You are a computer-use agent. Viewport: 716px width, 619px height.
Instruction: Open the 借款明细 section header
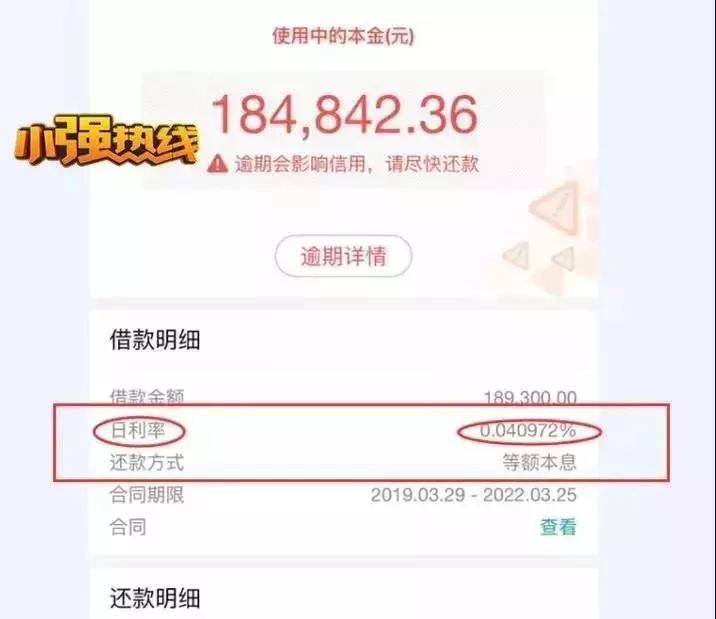(x=155, y=340)
